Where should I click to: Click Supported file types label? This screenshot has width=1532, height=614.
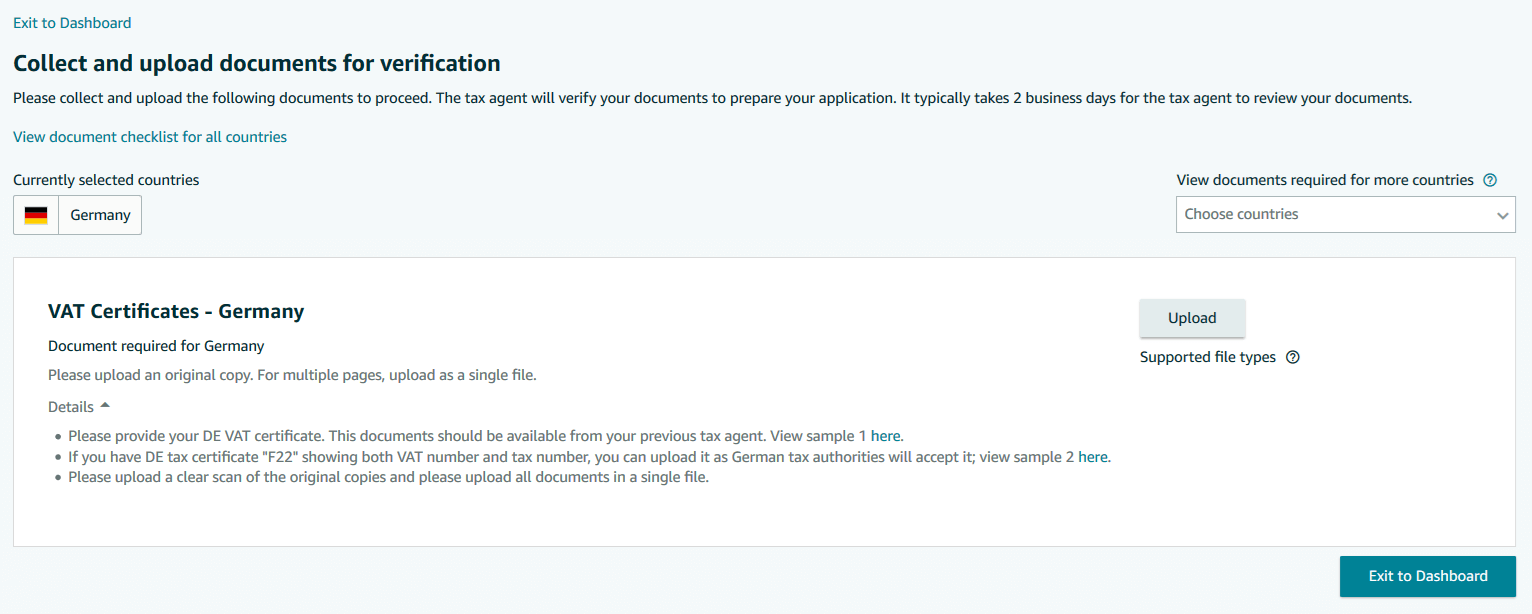pos(1208,357)
